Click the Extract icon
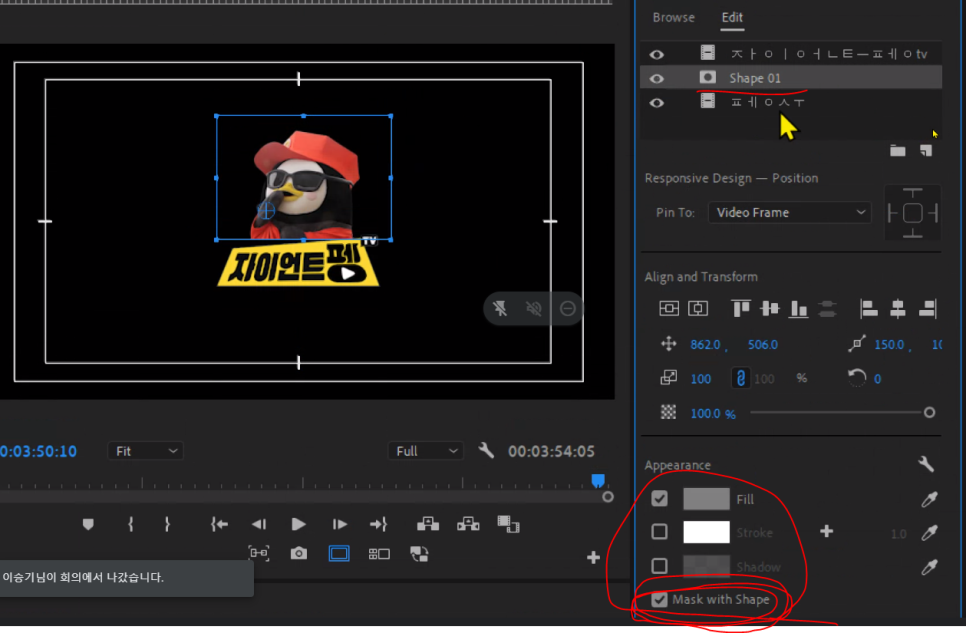This screenshot has width=966, height=633. click(468, 524)
